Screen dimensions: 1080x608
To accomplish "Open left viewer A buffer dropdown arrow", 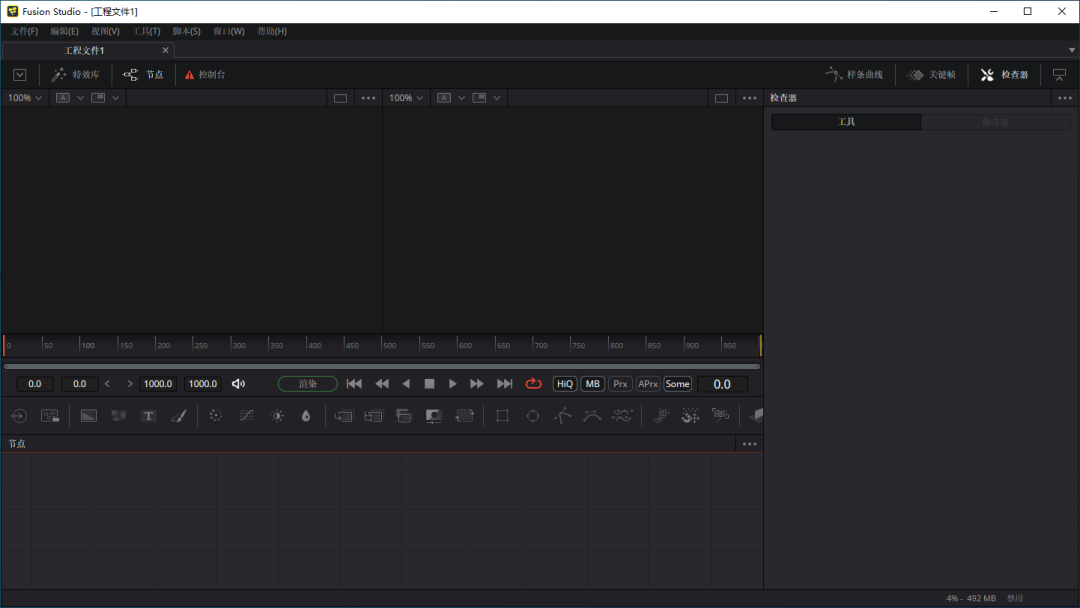I will (81, 98).
